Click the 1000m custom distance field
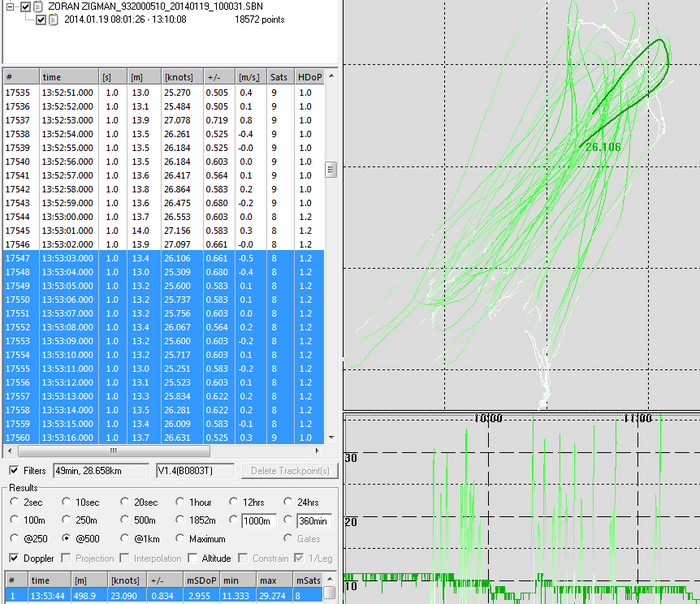This screenshot has height=604, width=700. point(259,521)
